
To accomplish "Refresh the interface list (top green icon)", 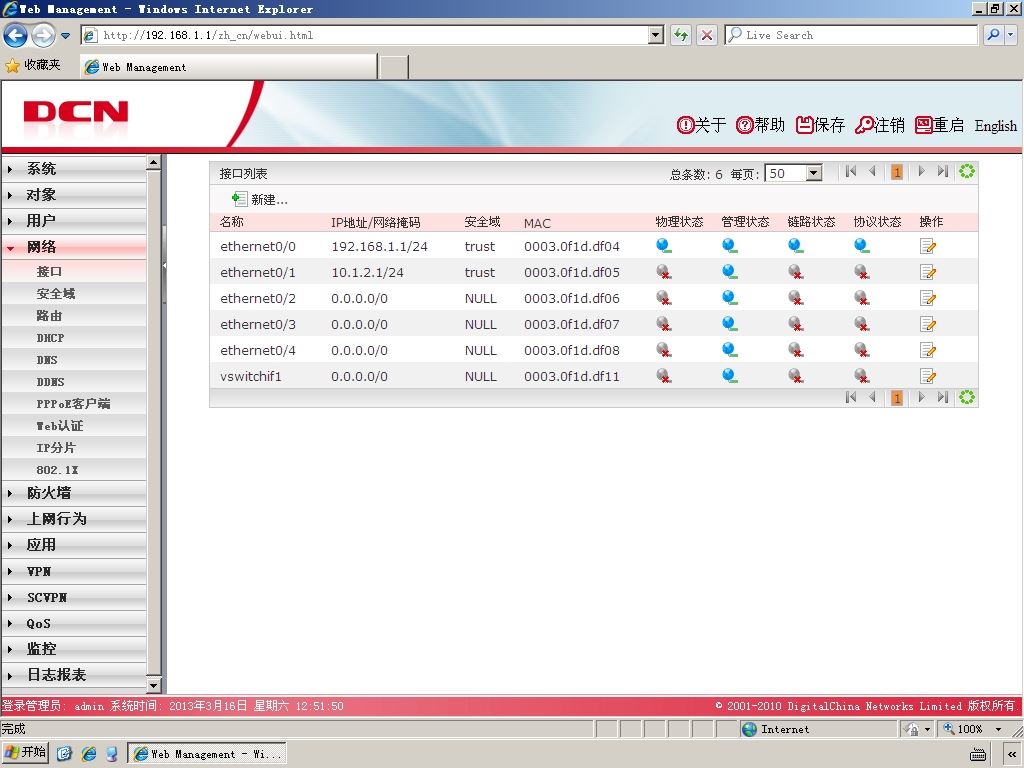I will [x=967, y=172].
